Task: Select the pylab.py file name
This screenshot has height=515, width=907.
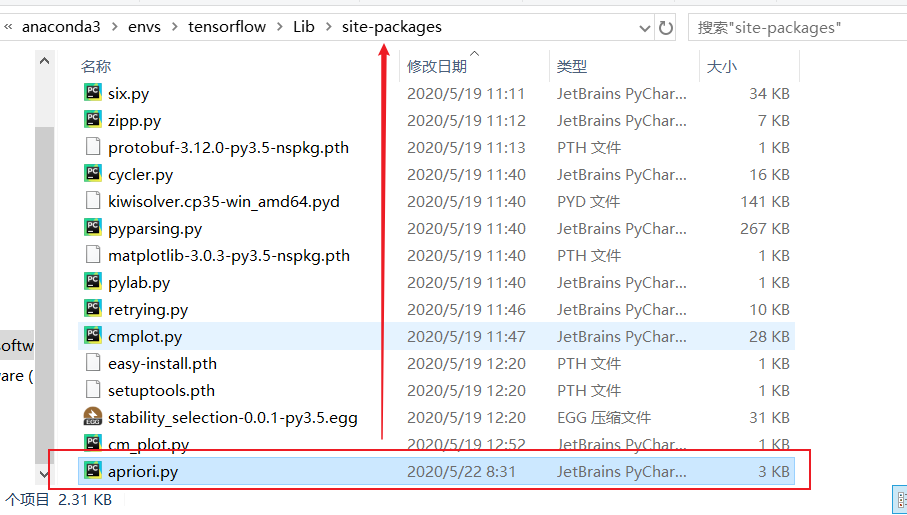Action: [x=139, y=282]
